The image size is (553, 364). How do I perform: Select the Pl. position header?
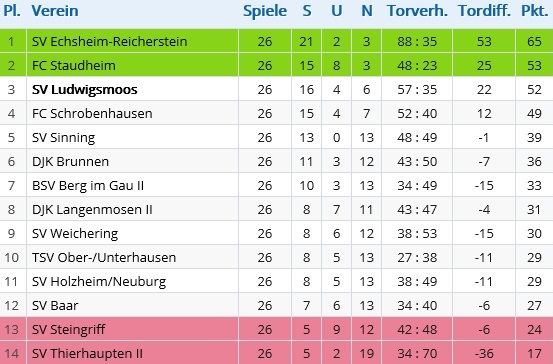(x=12, y=11)
